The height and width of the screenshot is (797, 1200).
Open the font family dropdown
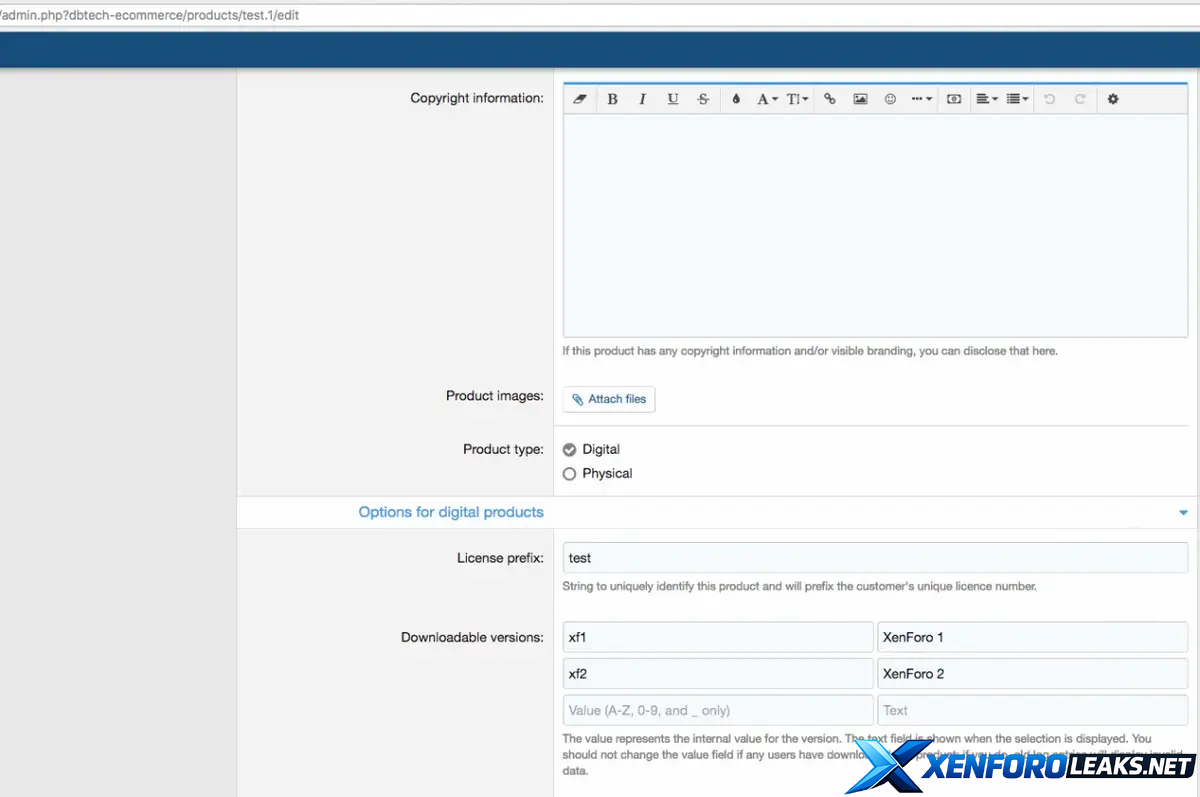[767, 99]
